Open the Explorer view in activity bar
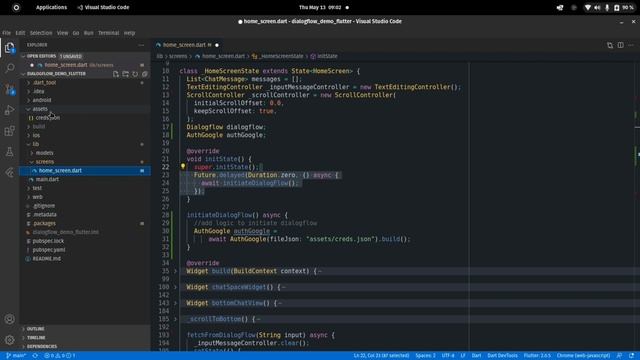This screenshot has height=360, width=640. coord(9,48)
